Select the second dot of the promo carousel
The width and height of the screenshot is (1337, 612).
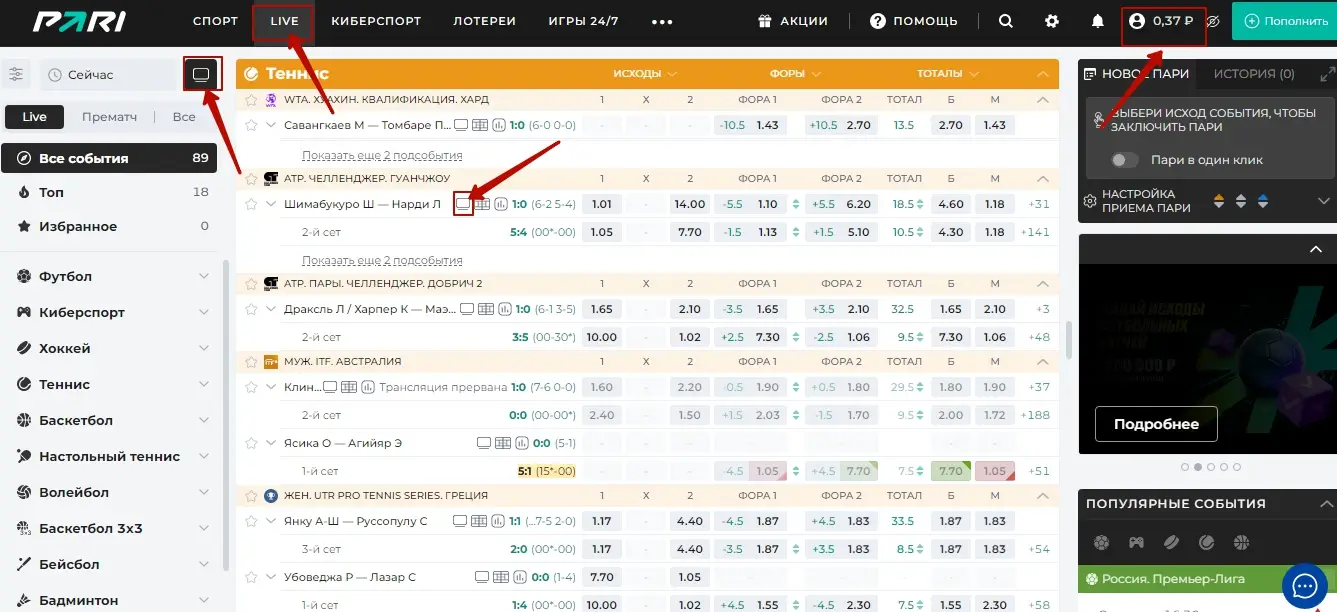[1197, 467]
